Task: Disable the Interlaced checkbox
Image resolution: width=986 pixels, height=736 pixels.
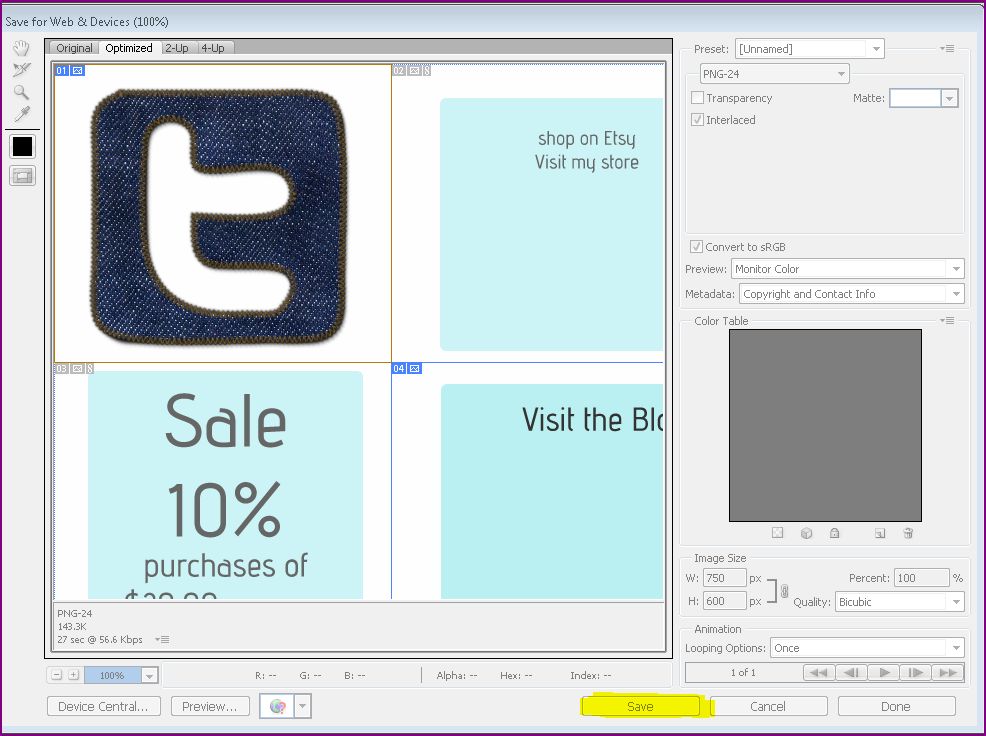Action: click(x=696, y=120)
